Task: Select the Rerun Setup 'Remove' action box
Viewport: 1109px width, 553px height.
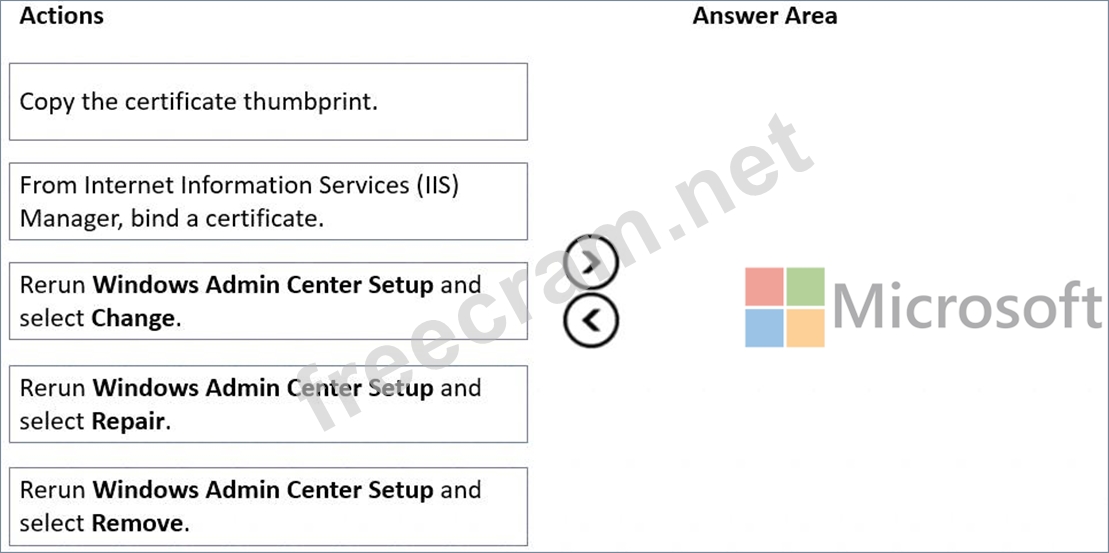Action: click(x=268, y=506)
